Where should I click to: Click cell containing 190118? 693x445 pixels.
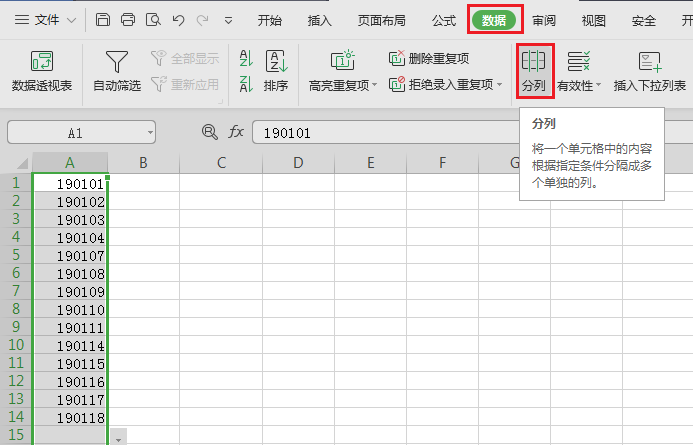(70, 417)
